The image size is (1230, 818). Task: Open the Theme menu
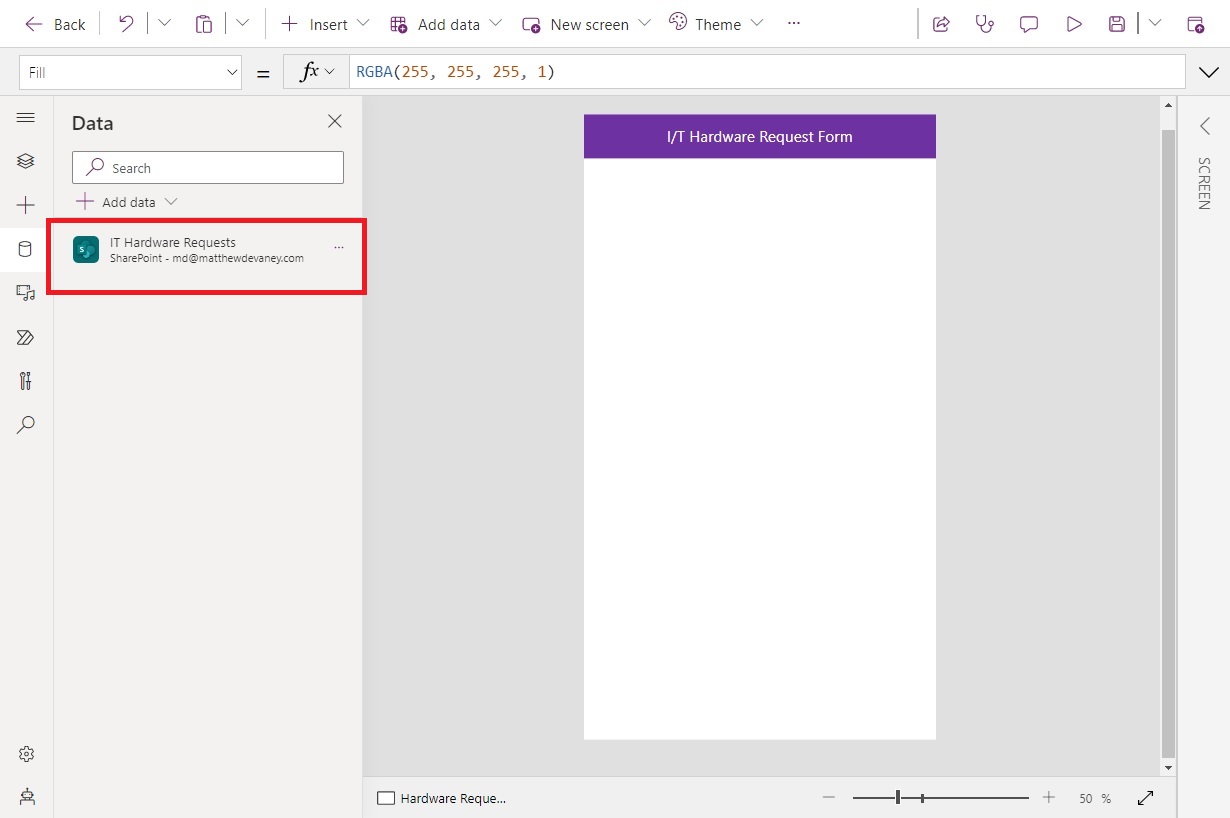(716, 23)
